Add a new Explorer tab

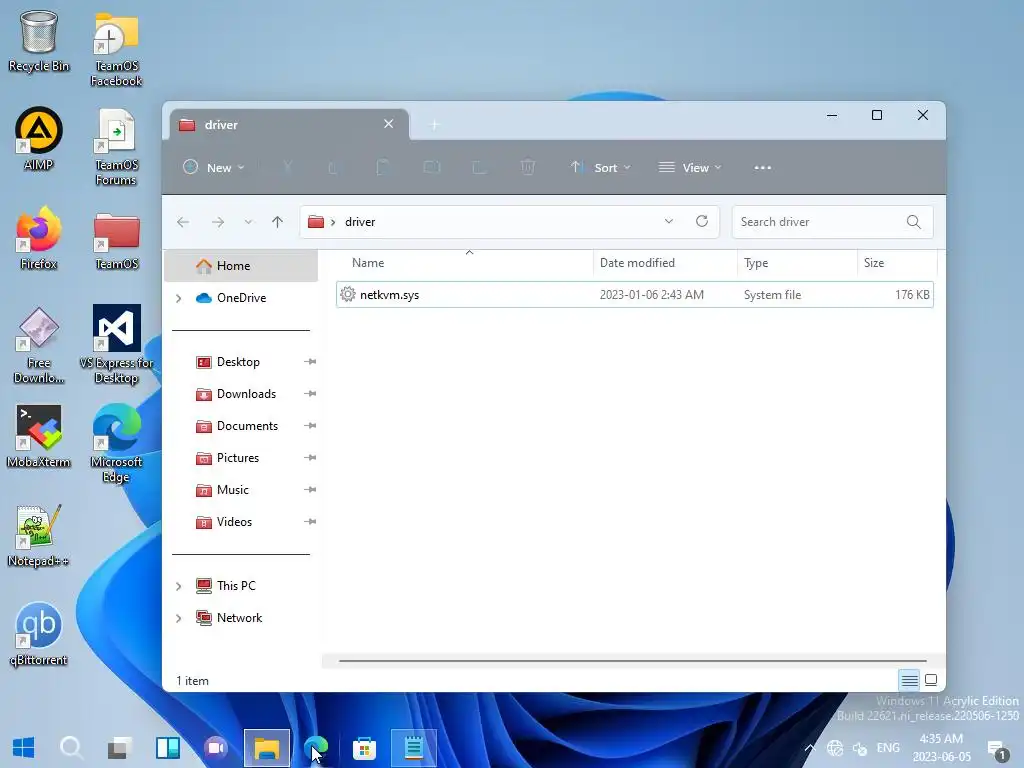(434, 125)
